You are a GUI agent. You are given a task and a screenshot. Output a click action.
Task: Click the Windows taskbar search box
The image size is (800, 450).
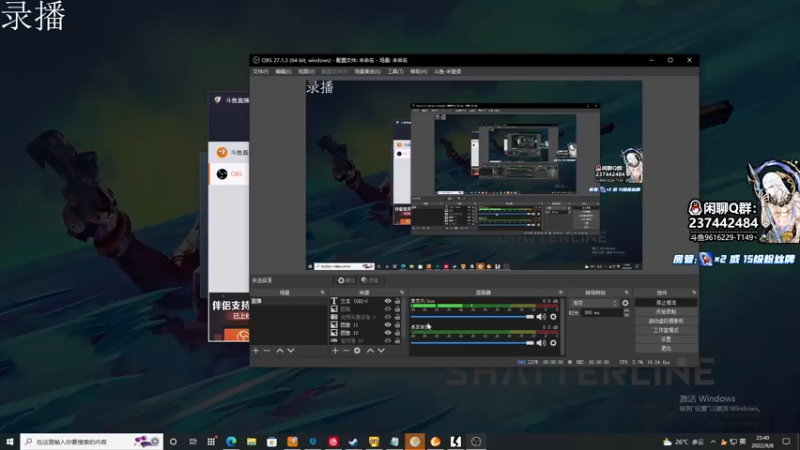91,441
